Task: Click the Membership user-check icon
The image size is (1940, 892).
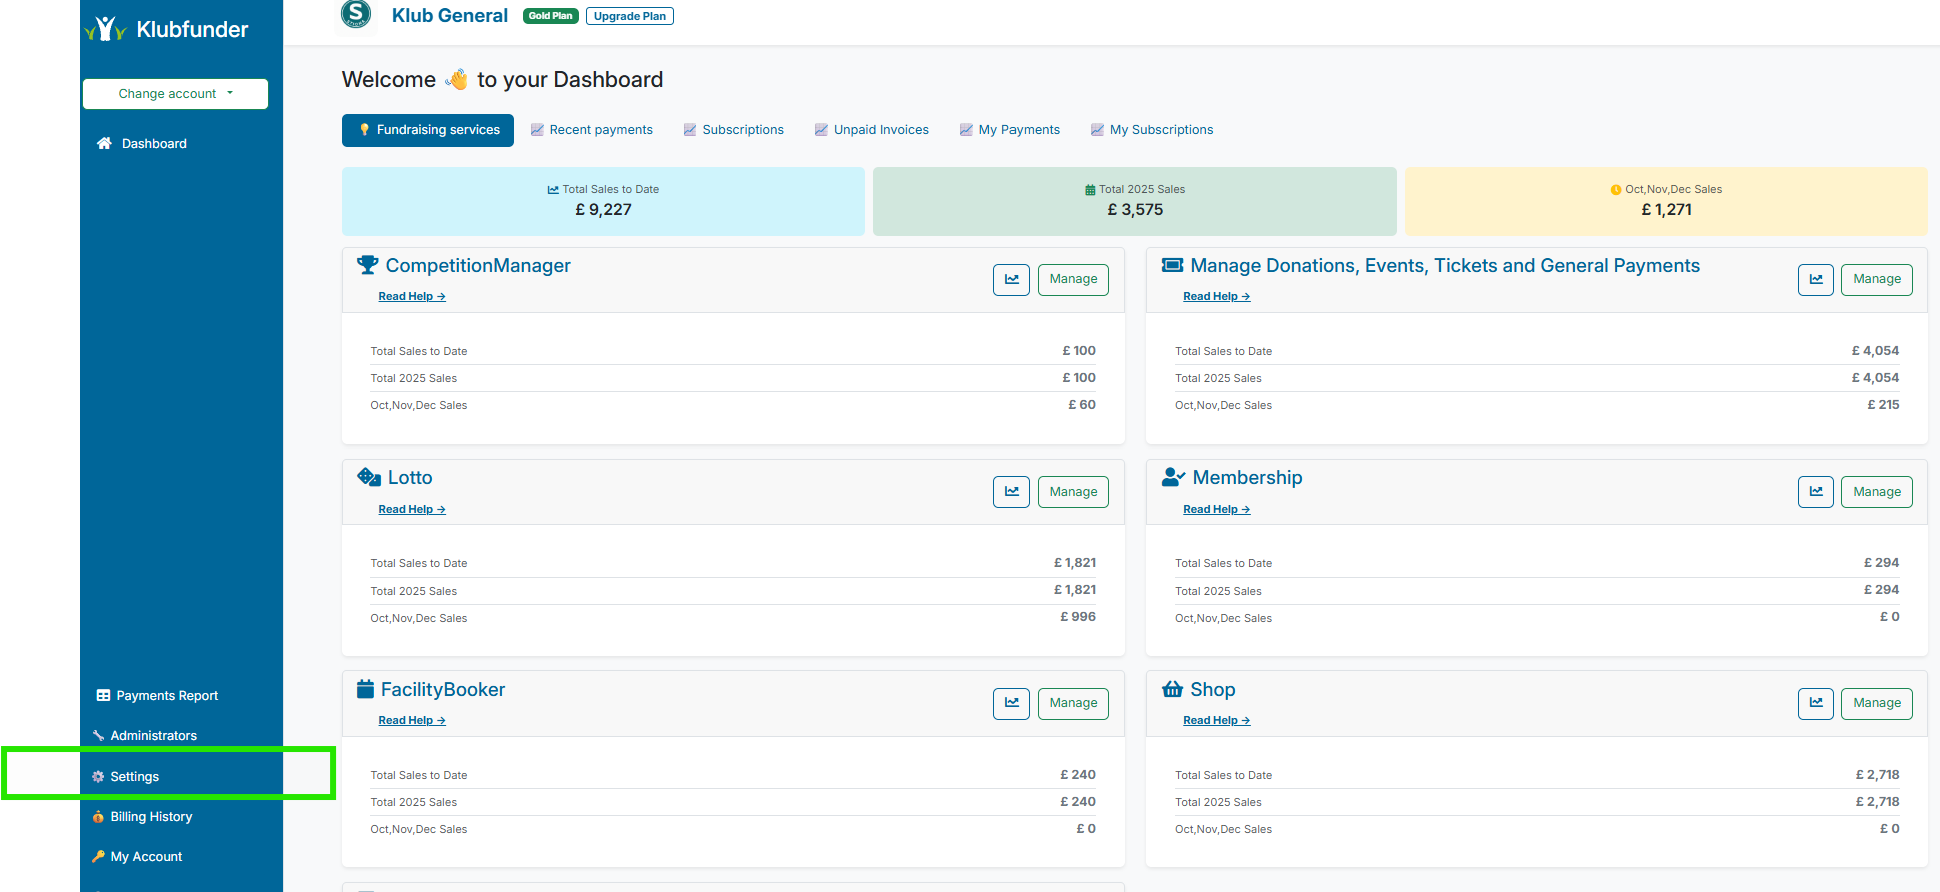Action: tap(1174, 477)
